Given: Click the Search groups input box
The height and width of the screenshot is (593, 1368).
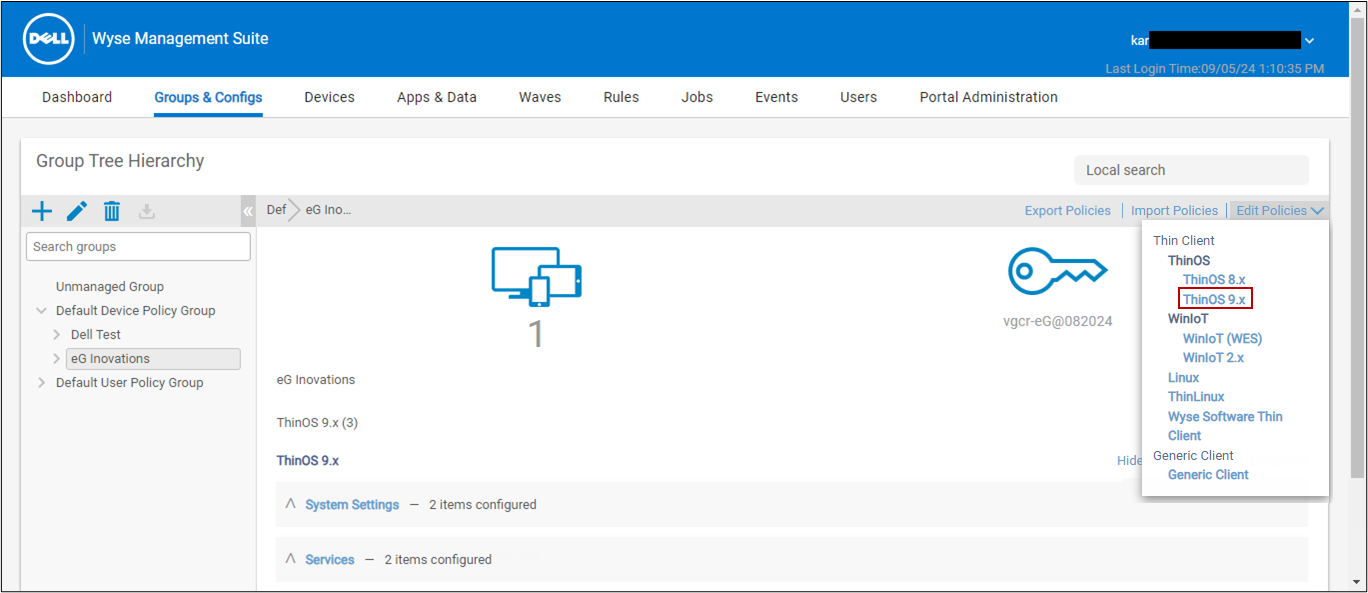Looking at the screenshot, I should point(138,247).
